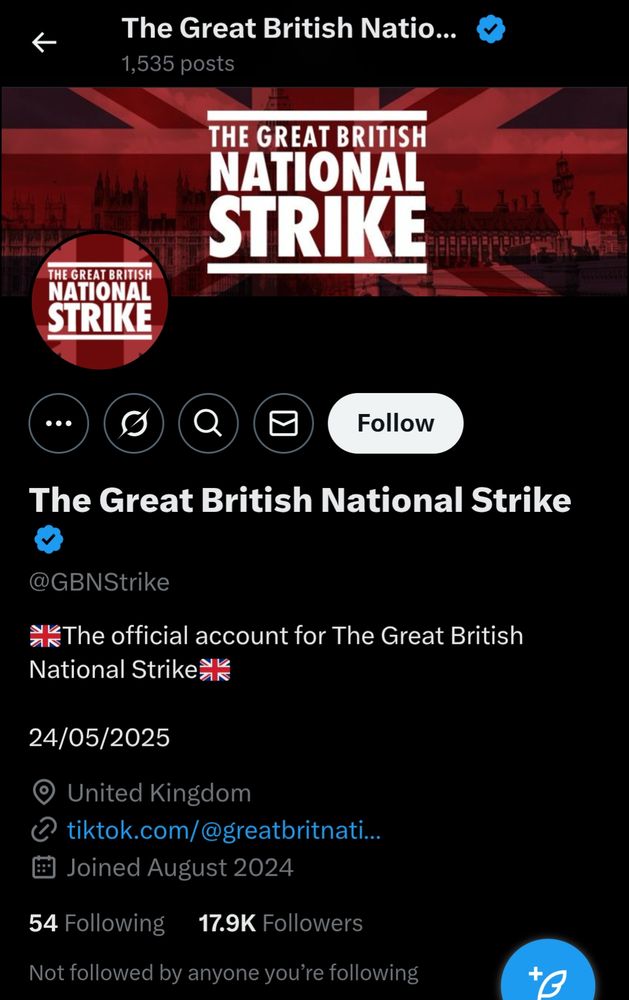Tap the link chain icon before the TikTok URL
The height and width of the screenshot is (1000, 629).
point(42,831)
